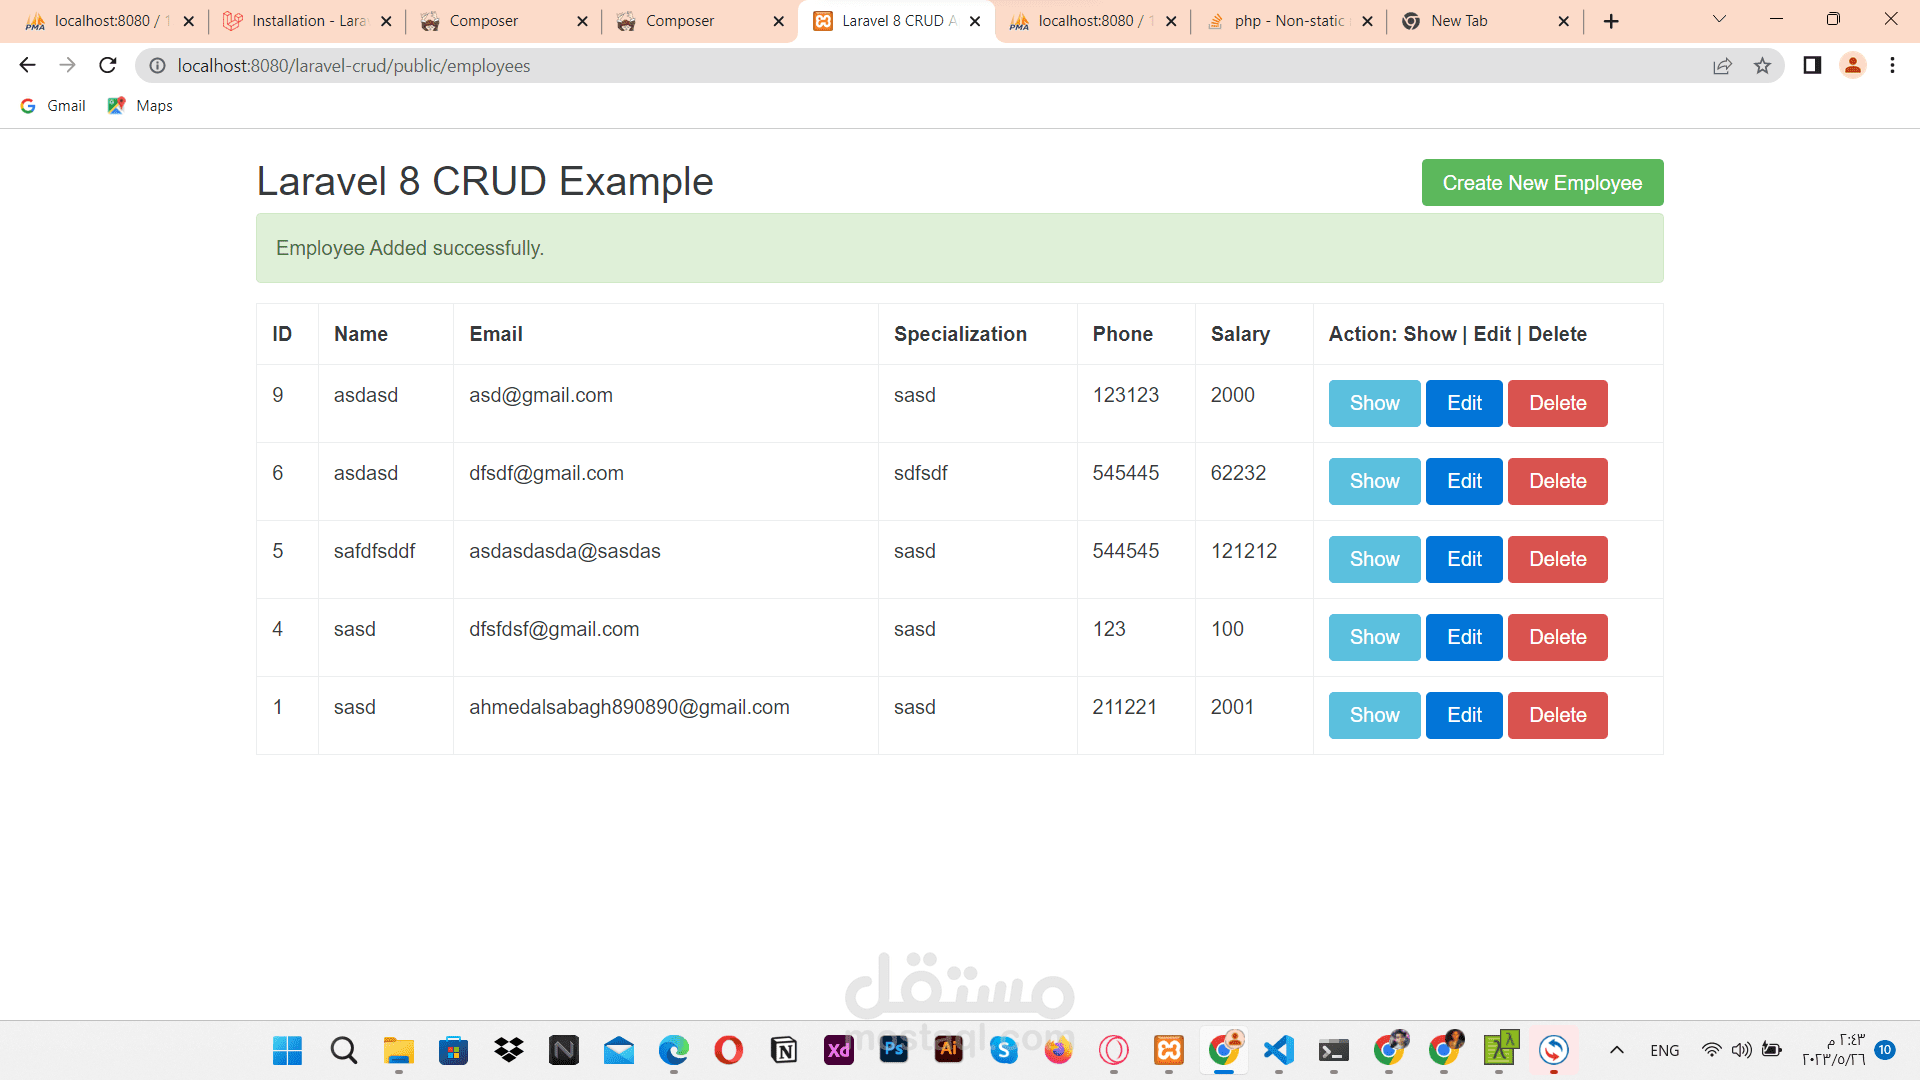The width and height of the screenshot is (1920, 1080).
Task: Open the Gmail bookmark
Action: coord(54,106)
